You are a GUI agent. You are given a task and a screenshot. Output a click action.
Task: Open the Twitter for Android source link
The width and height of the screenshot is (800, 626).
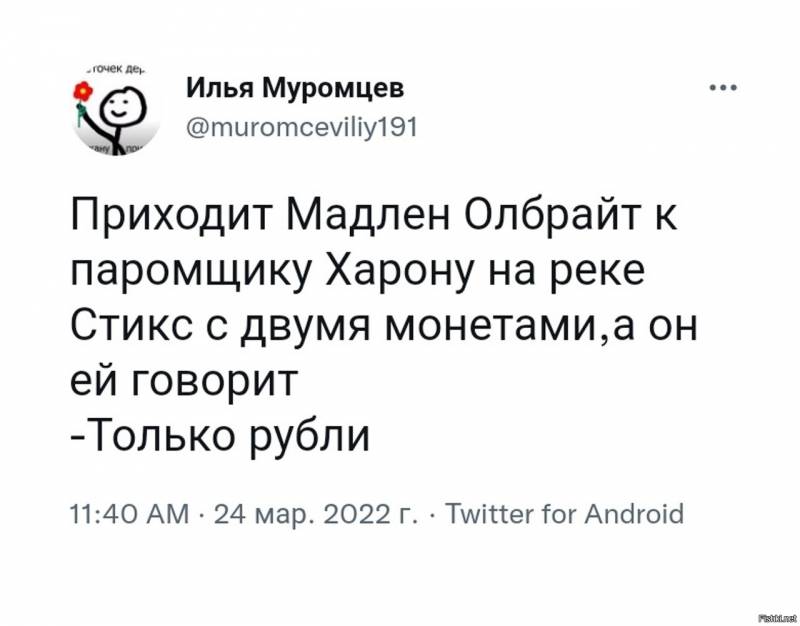[564, 514]
